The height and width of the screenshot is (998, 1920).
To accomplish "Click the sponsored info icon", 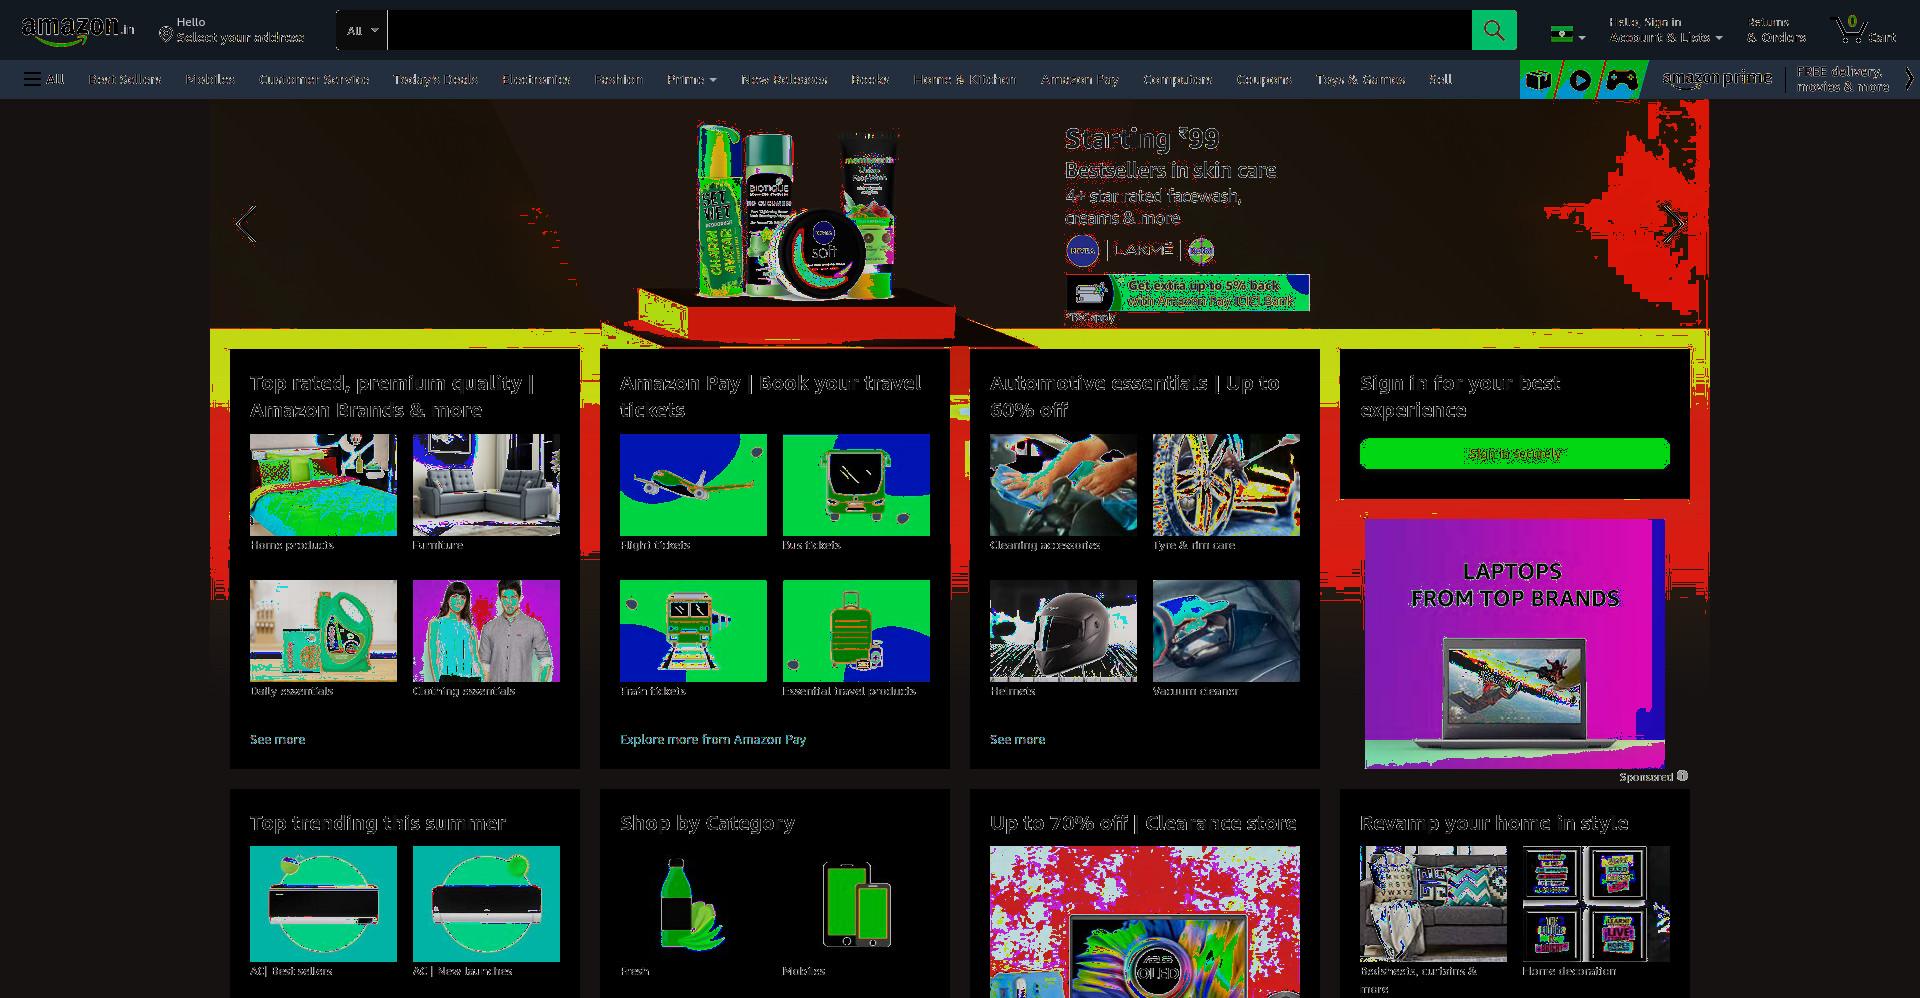I will pyautogui.click(x=1682, y=776).
